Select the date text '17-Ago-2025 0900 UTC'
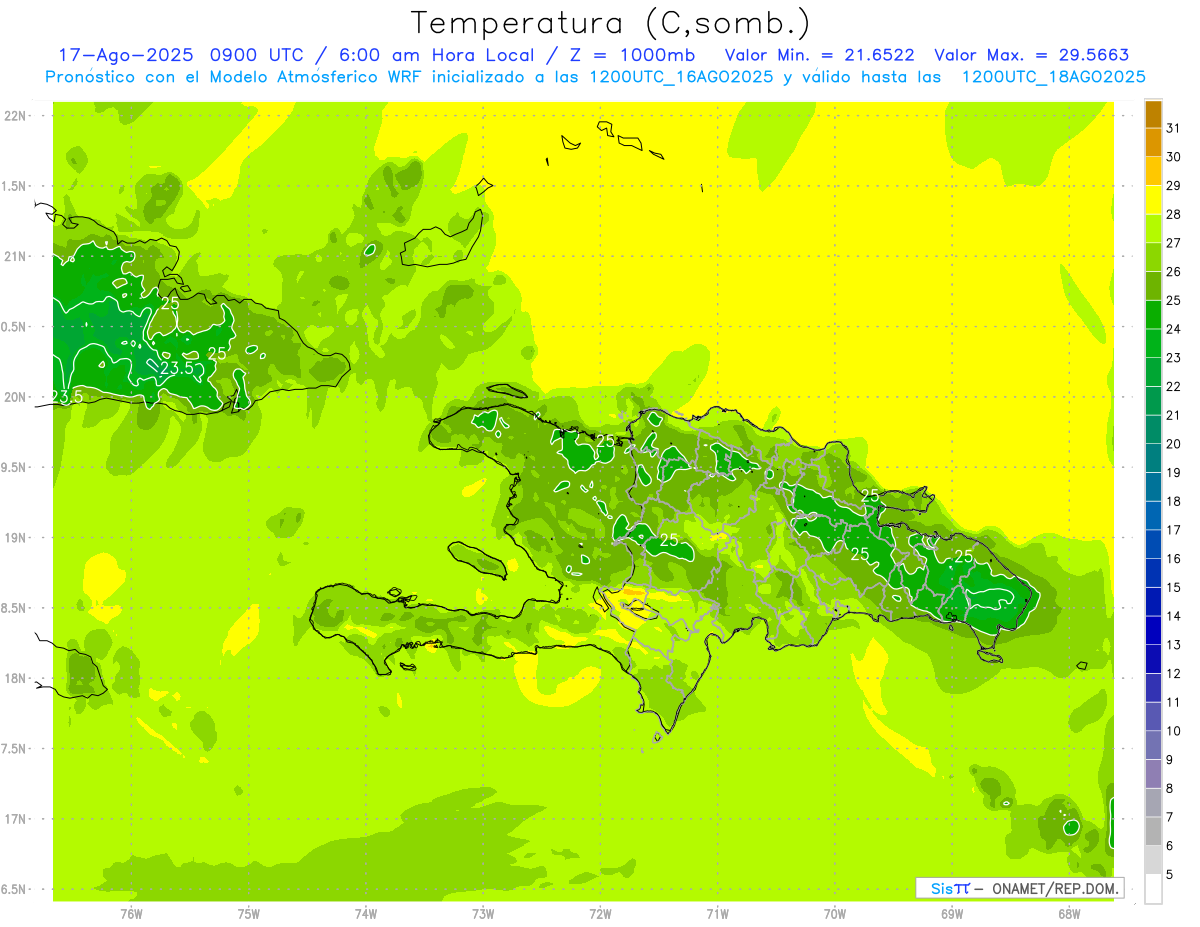 (182, 55)
